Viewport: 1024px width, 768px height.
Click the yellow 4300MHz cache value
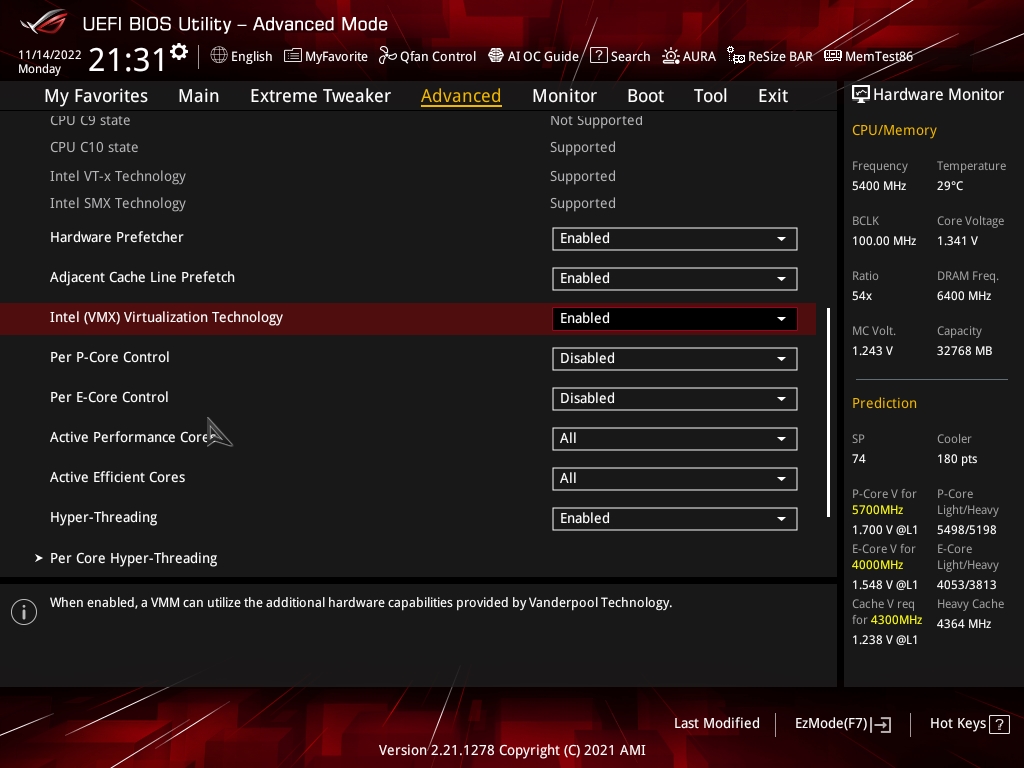(896, 620)
